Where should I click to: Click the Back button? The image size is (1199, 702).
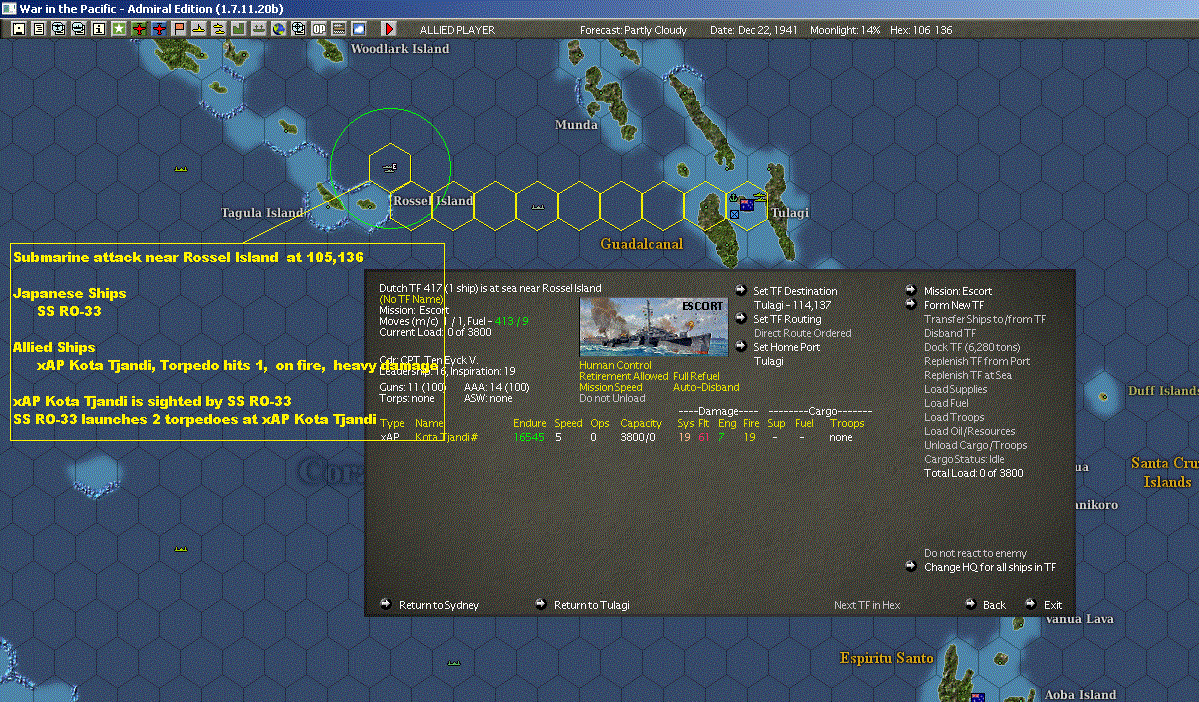tap(993, 605)
